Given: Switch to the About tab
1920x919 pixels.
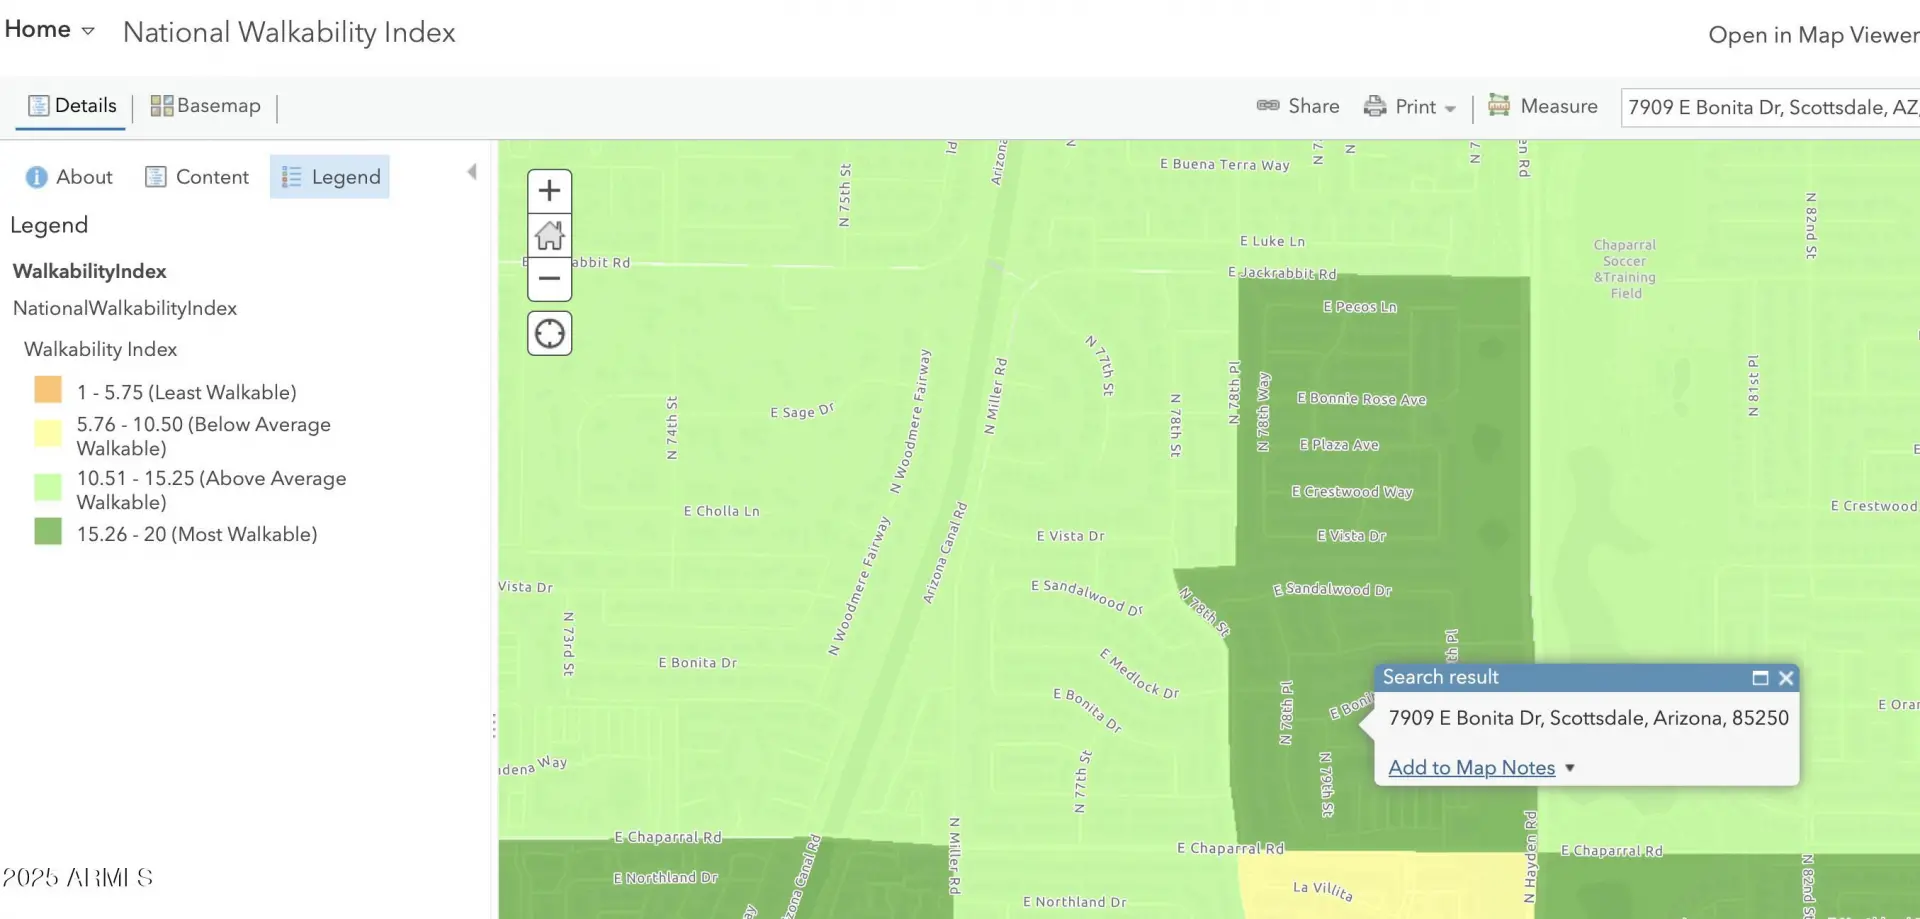Looking at the screenshot, I should (x=69, y=177).
